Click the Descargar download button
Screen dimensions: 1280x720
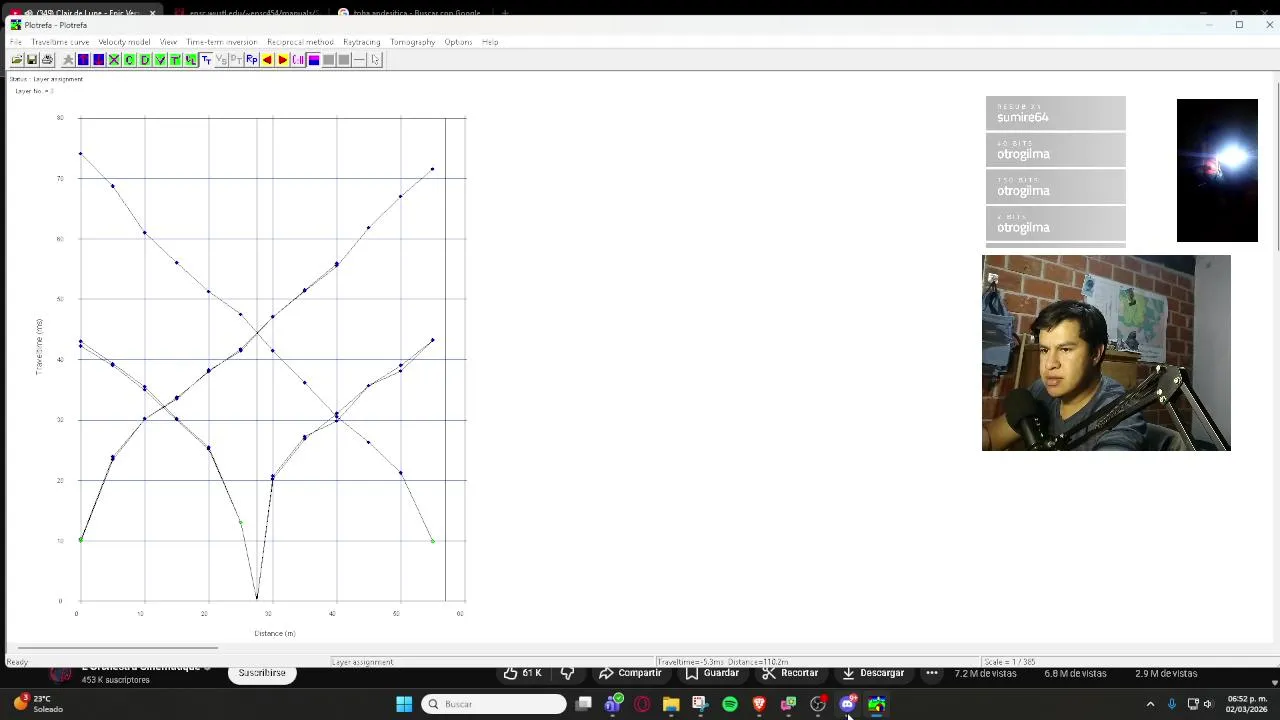click(872, 673)
